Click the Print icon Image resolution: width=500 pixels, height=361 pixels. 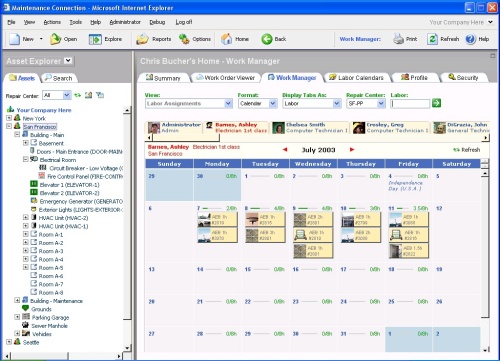pyautogui.click(x=398, y=39)
